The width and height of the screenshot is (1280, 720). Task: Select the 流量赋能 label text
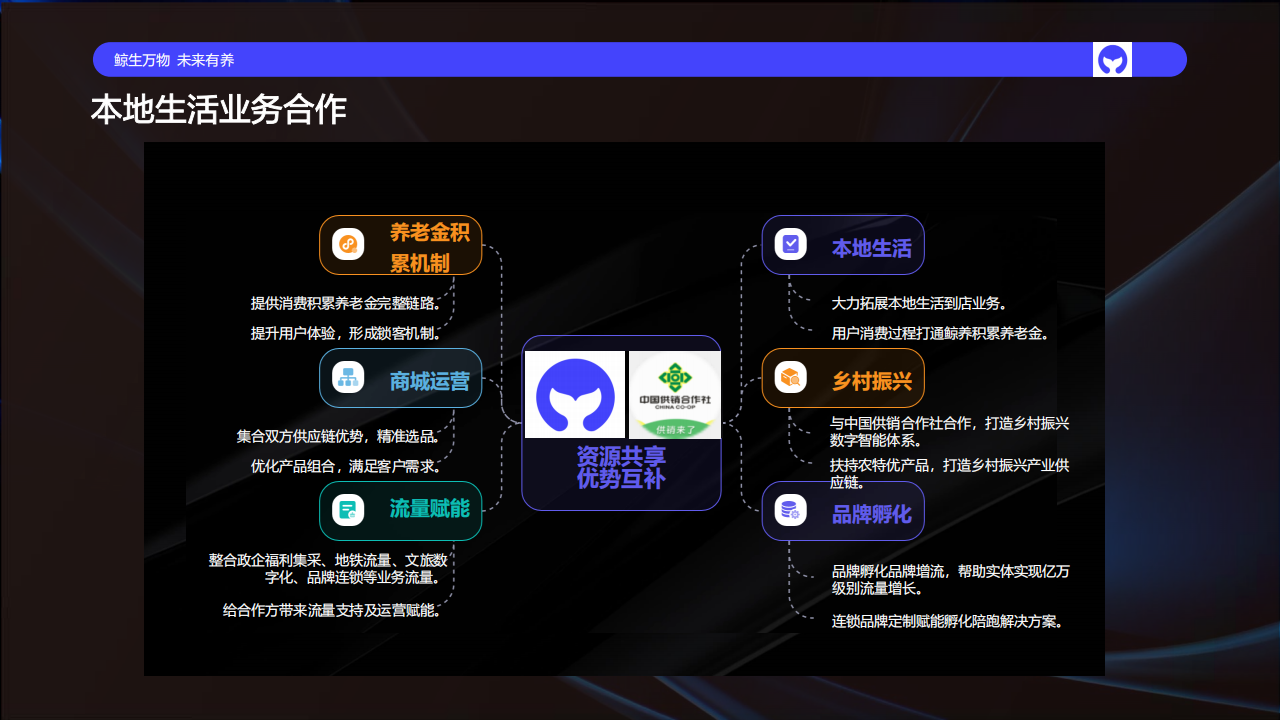tap(429, 509)
